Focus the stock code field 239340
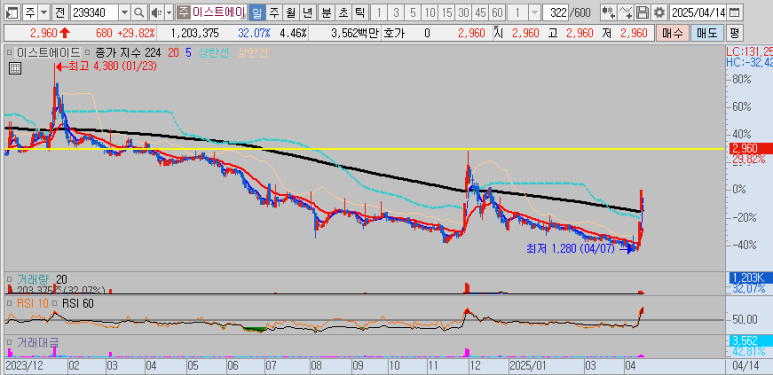The image size is (773, 375). point(94,12)
